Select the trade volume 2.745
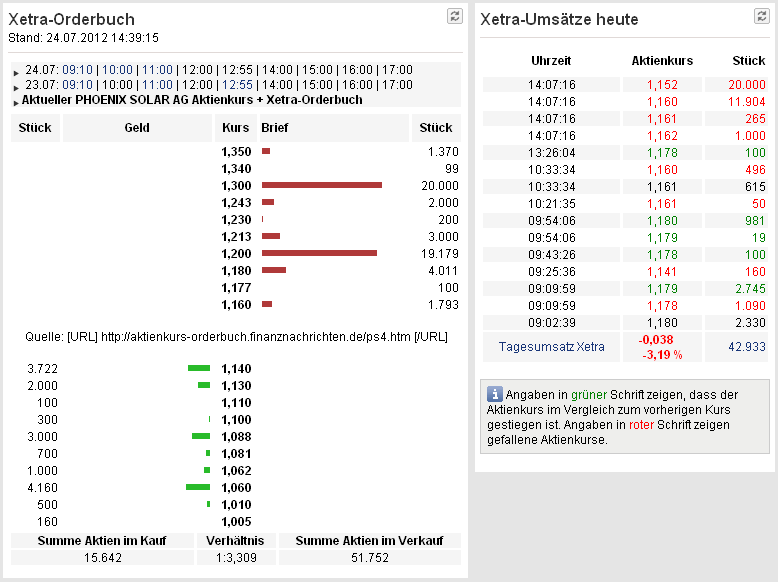The width and height of the screenshot is (778, 582). click(750, 289)
